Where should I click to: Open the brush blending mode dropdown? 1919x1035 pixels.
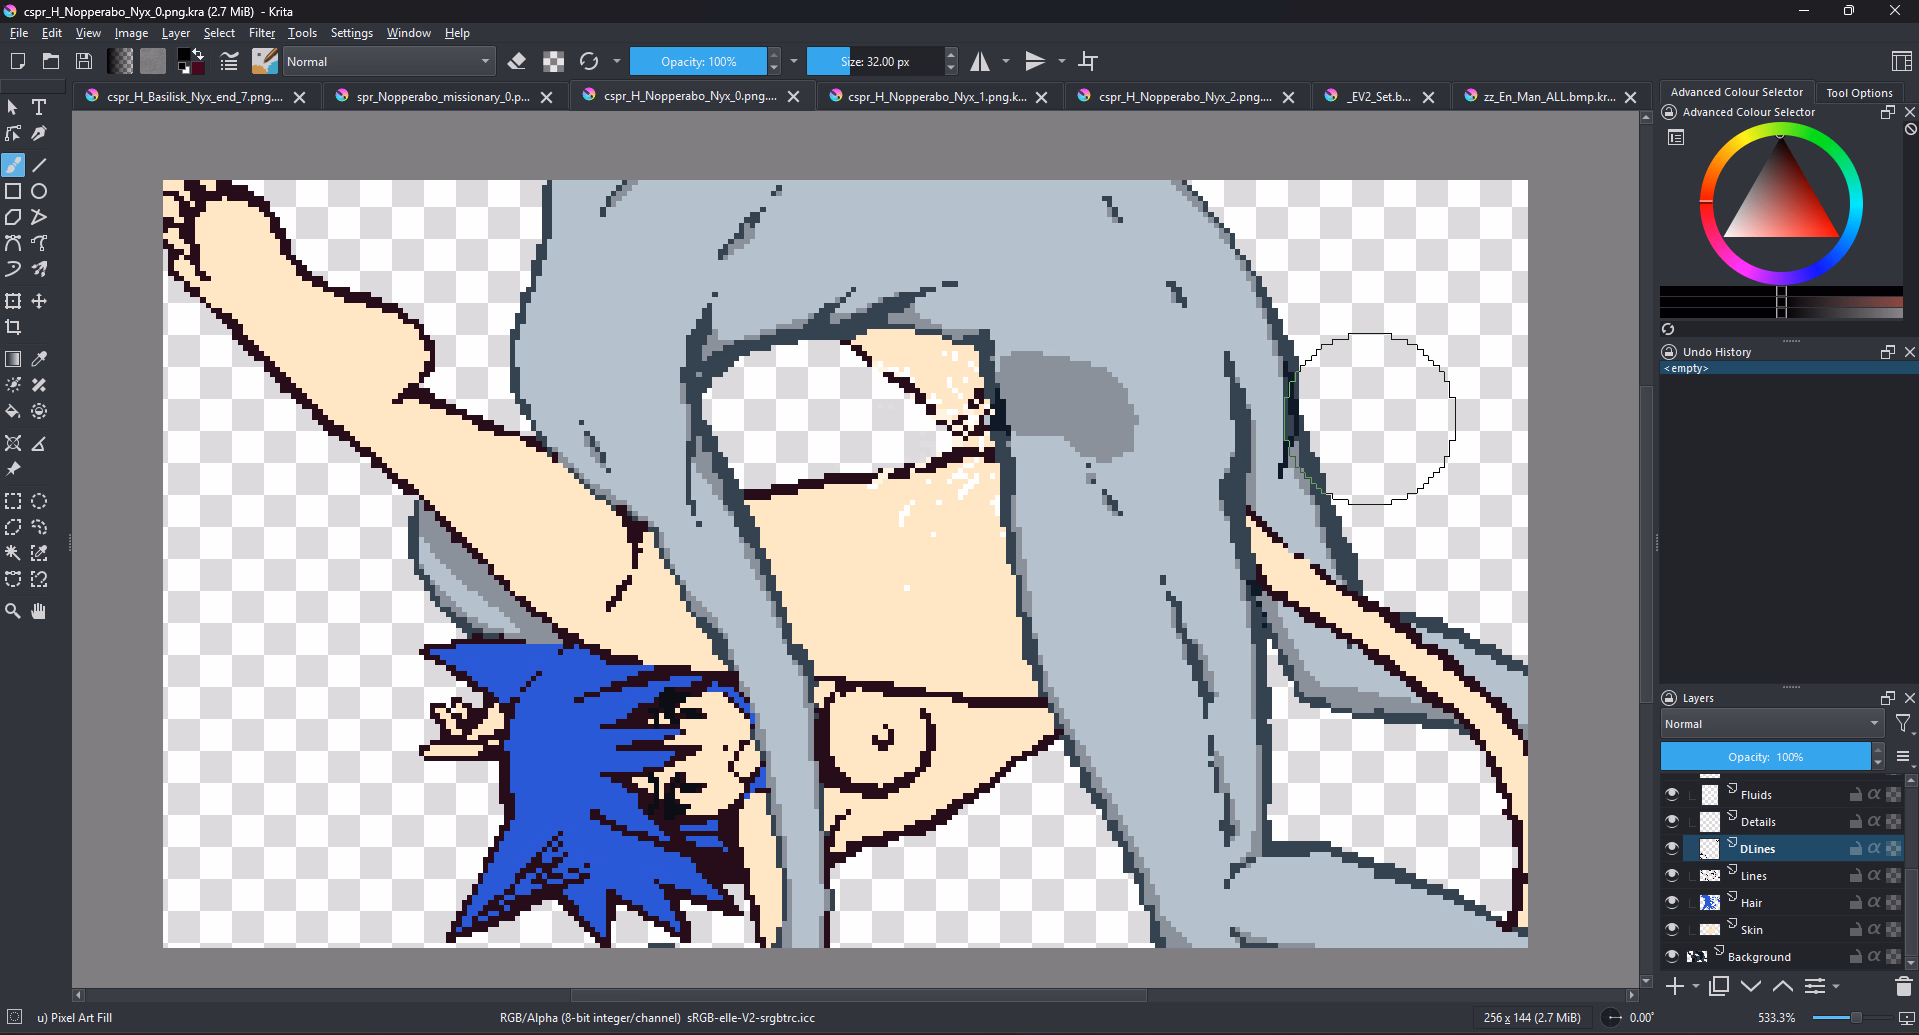(388, 62)
